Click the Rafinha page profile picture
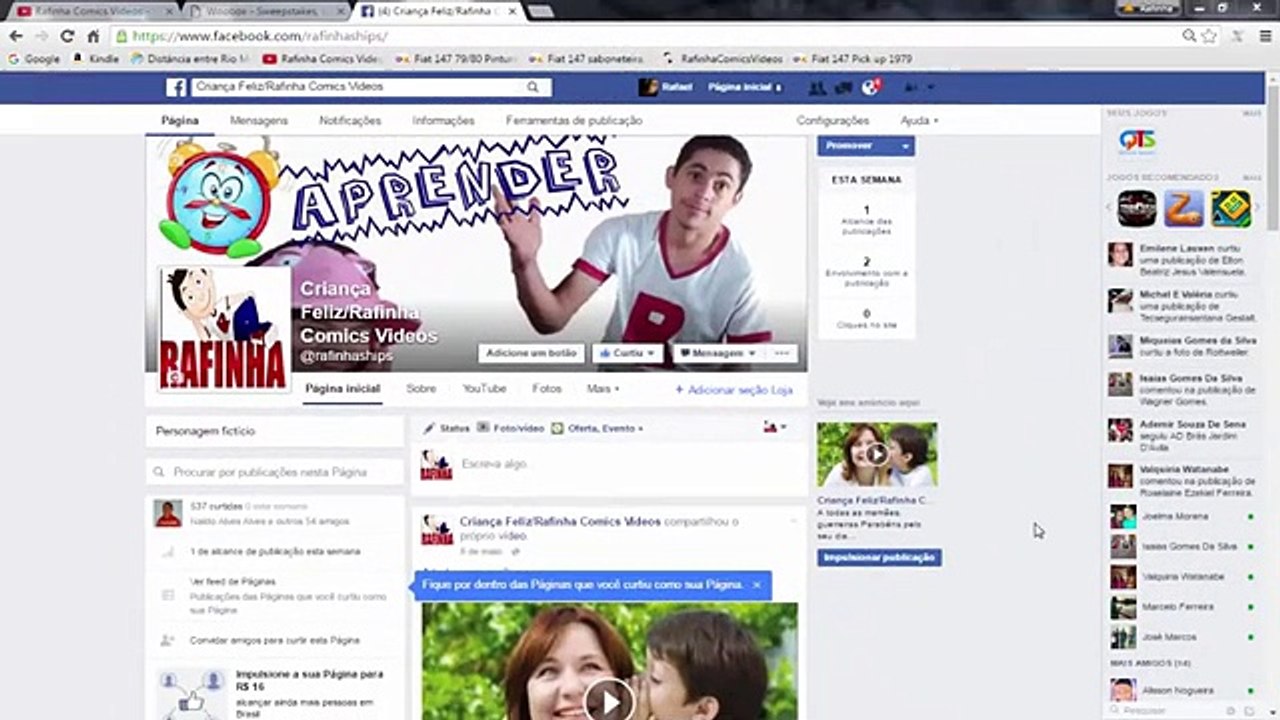The width and height of the screenshot is (1280, 720). tap(223, 329)
